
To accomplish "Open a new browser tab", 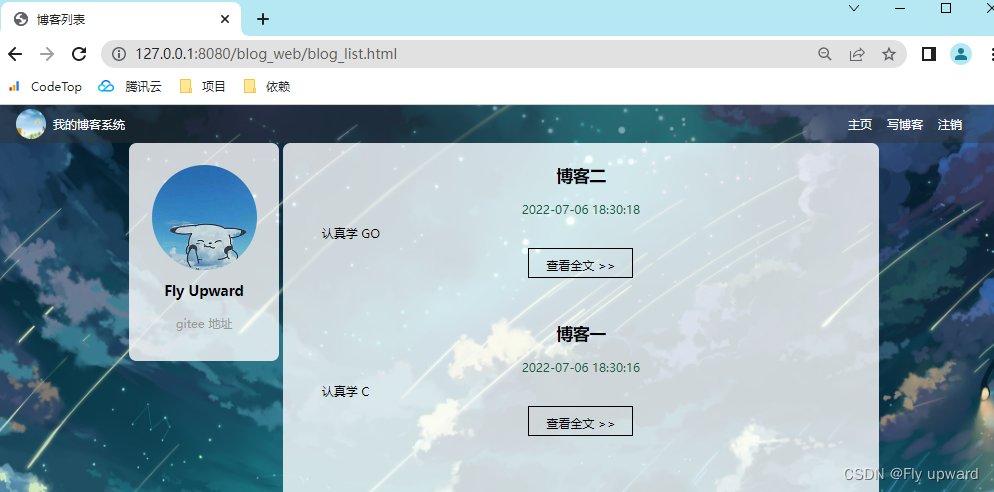I will [263, 19].
